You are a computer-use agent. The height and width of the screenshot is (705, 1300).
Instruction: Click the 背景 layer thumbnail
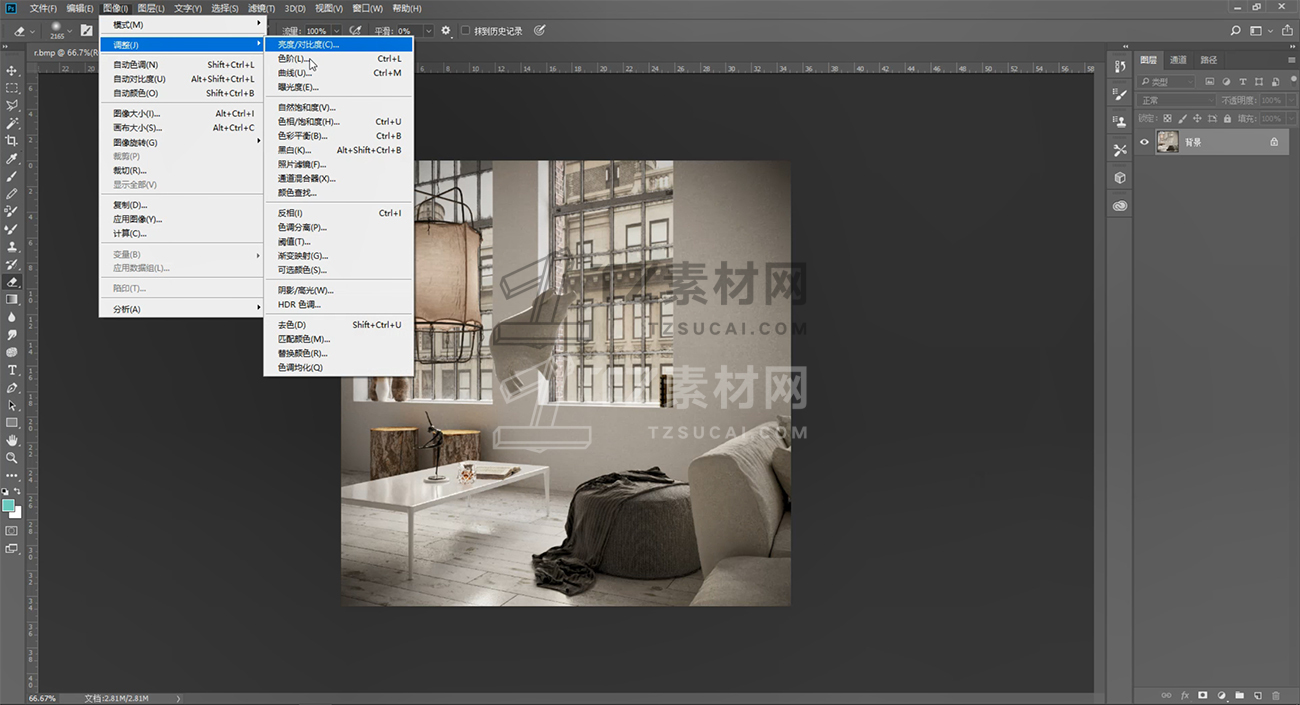[1167, 142]
